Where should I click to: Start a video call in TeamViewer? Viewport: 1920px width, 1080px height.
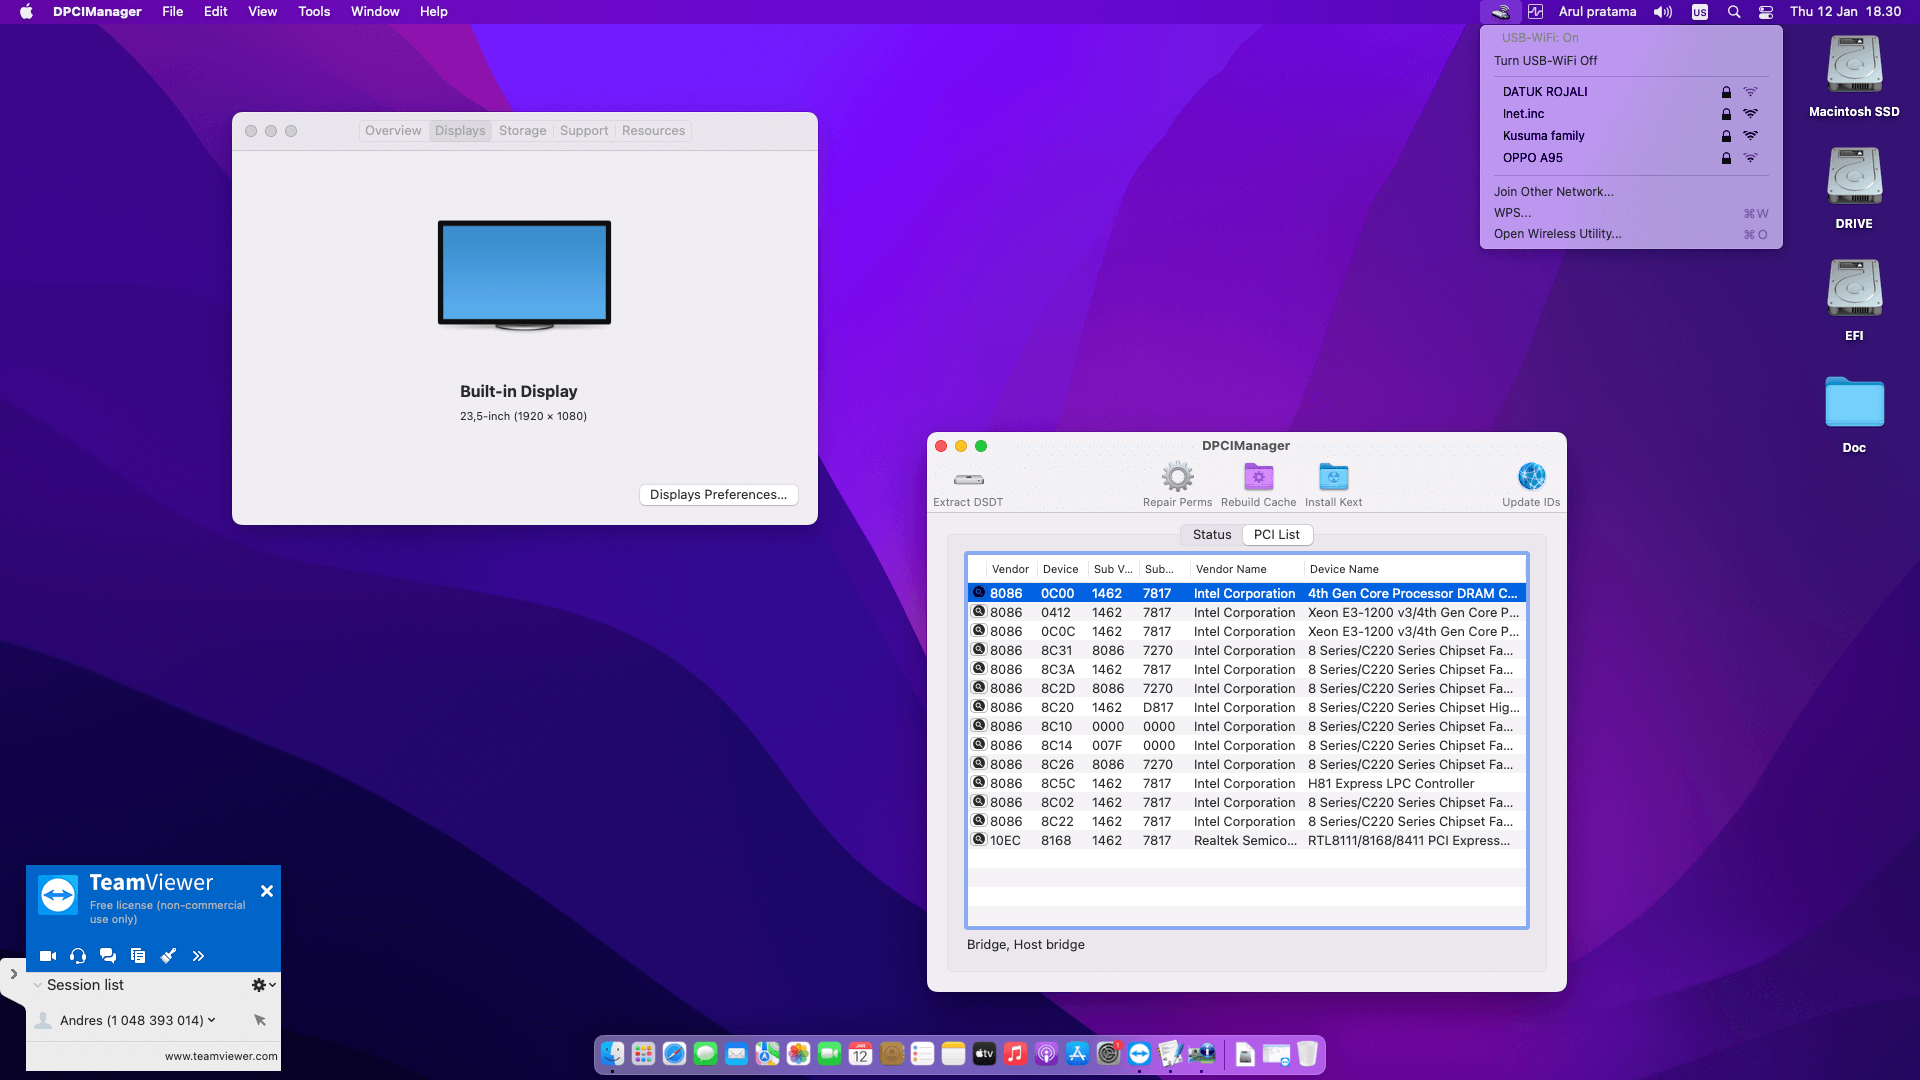[47, 956]
